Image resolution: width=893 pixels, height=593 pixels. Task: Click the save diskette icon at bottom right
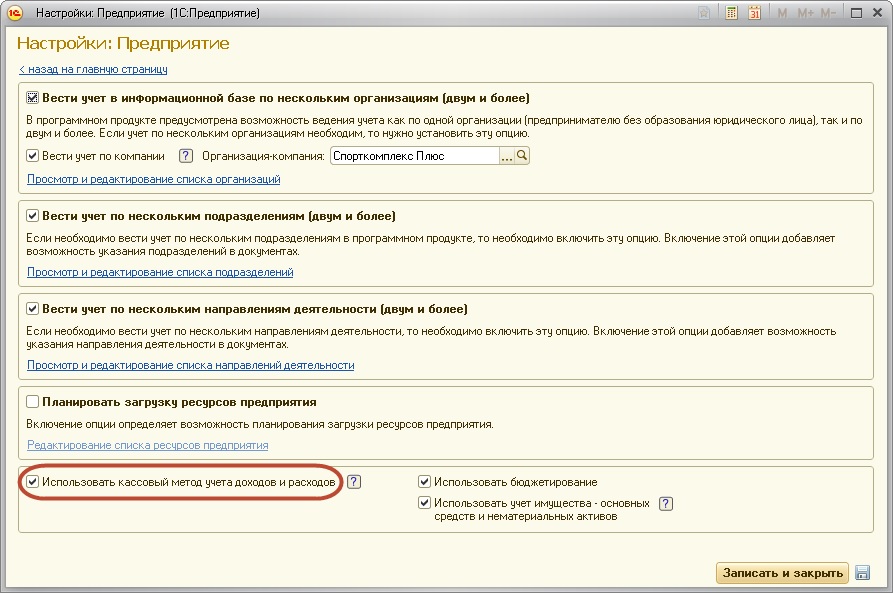pyautogui.click(x=863, y=572)
